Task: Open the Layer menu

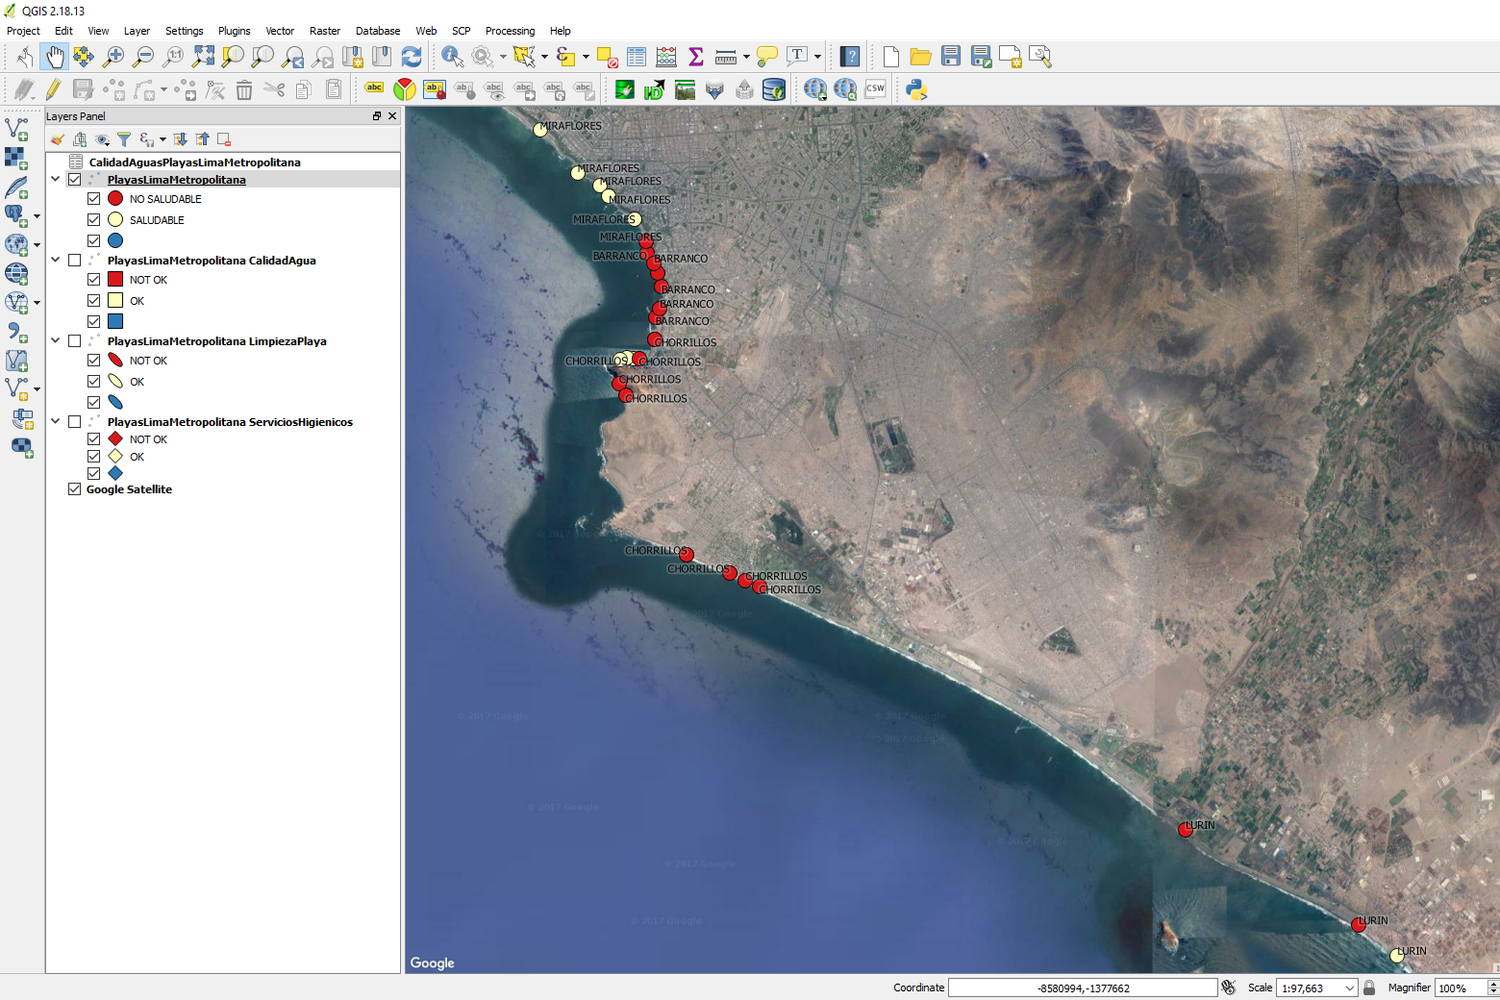Action: pos(137,31)
